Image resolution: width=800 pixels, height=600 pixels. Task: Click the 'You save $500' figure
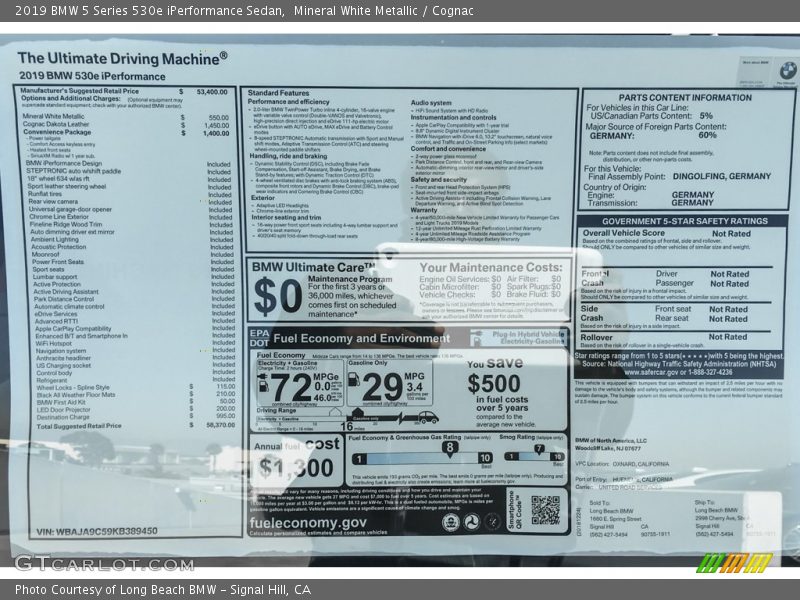point(494,376)
